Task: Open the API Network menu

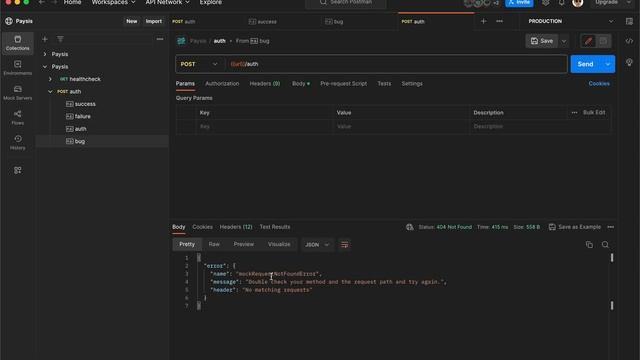Action: tap(167, 2)
